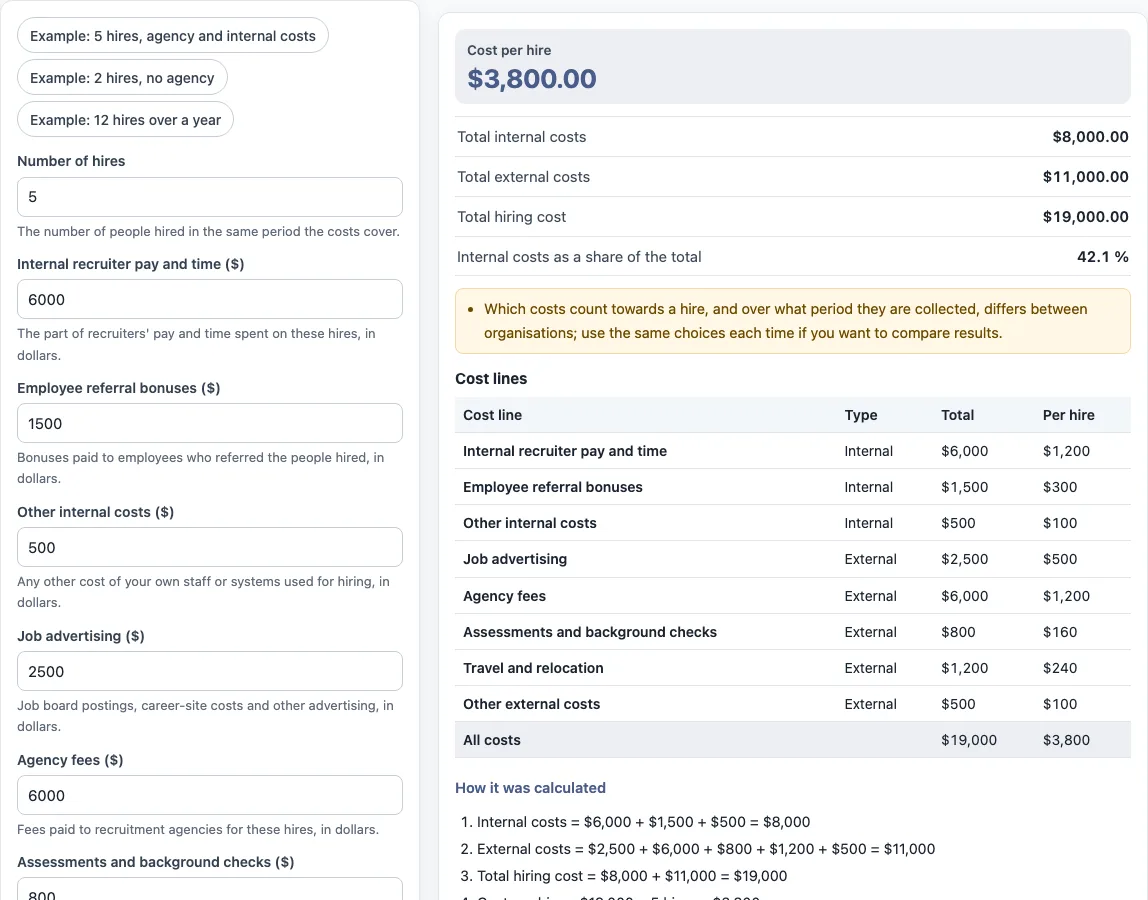
Task: Select Job advertising row label in table
Action: [515, 559]
